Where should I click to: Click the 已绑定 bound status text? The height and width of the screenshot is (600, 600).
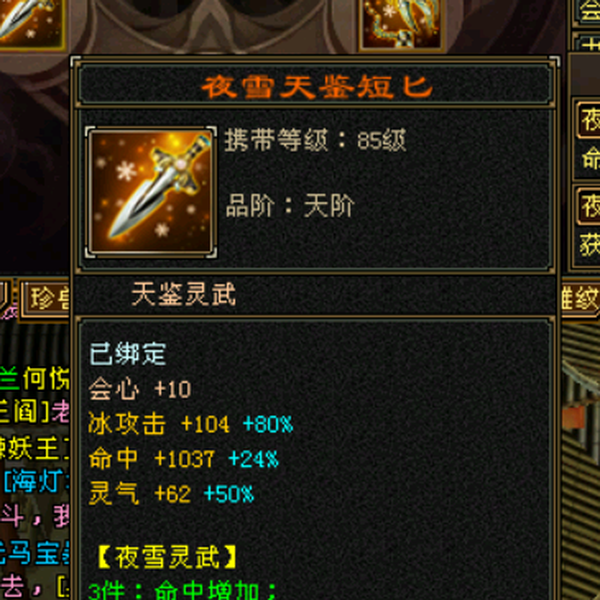[x=128, y=354]
